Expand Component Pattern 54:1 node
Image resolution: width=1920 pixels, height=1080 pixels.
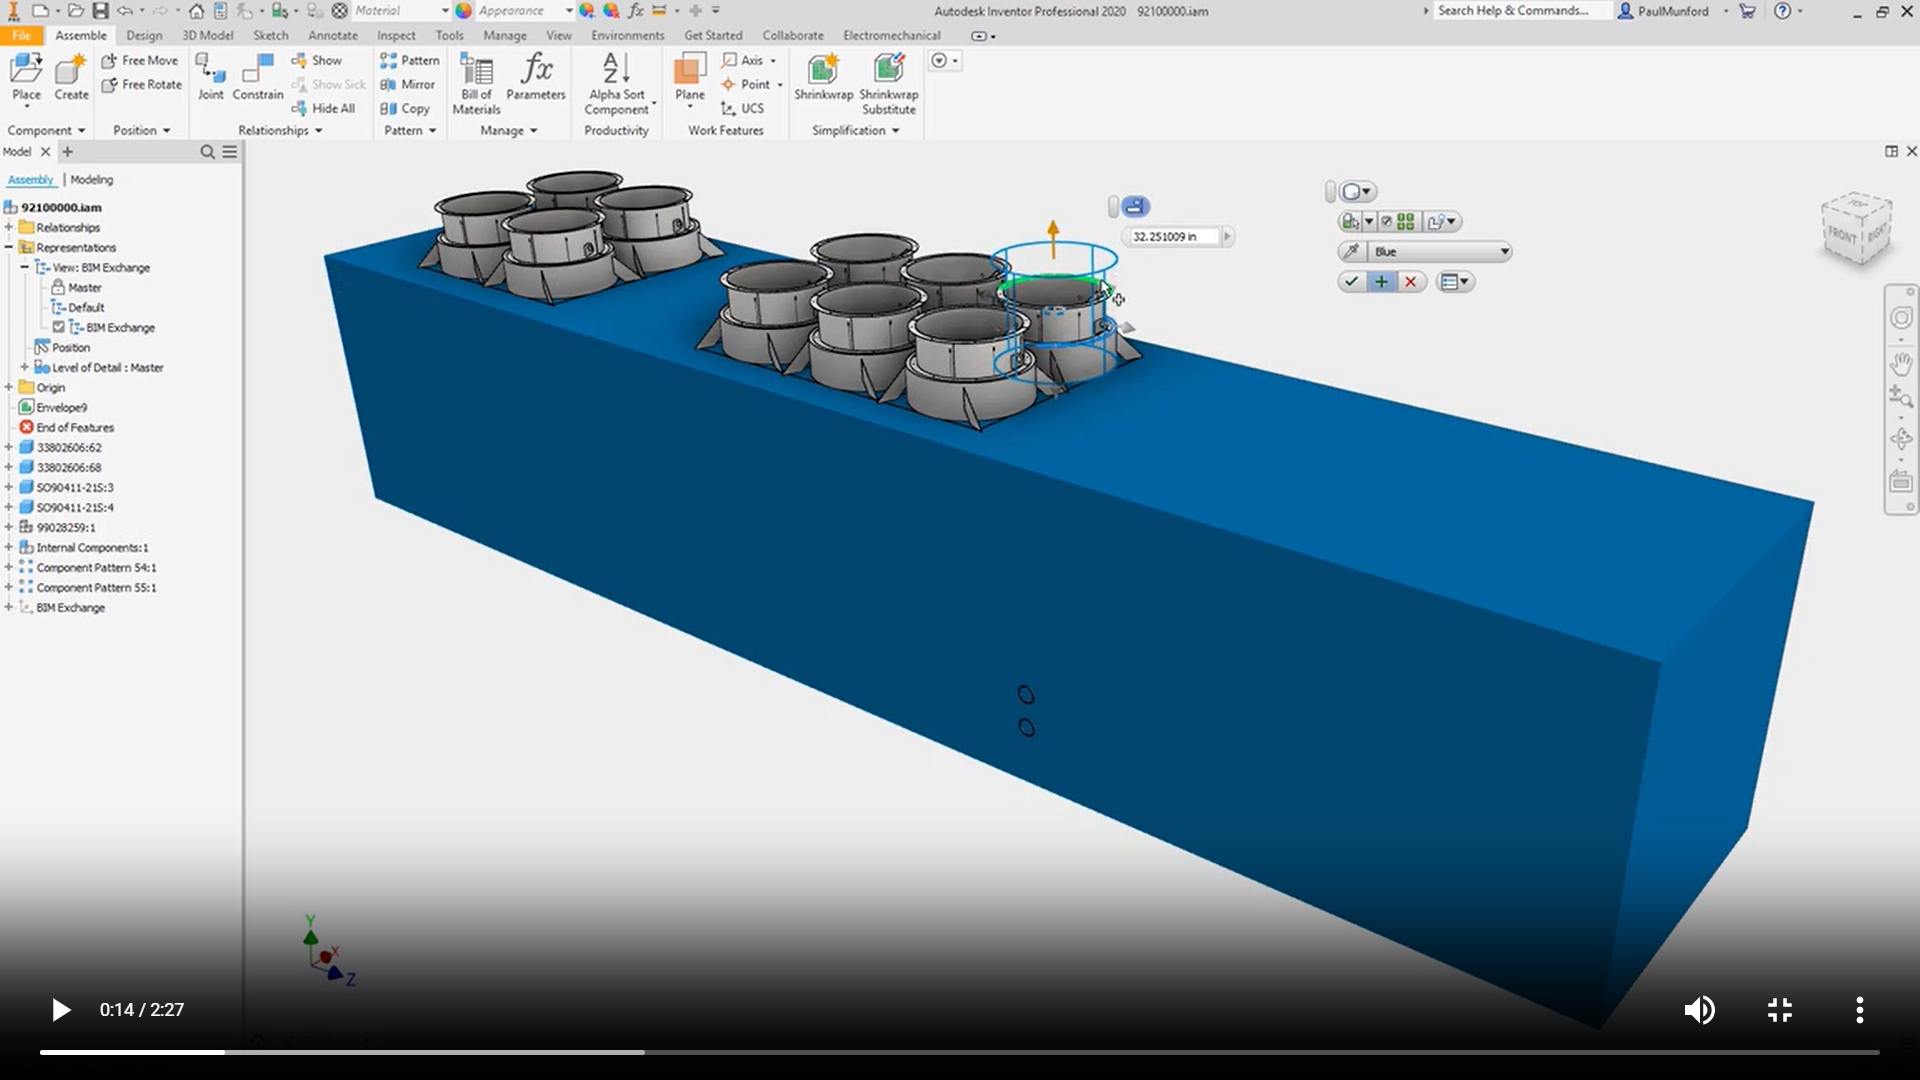point(9,567)
